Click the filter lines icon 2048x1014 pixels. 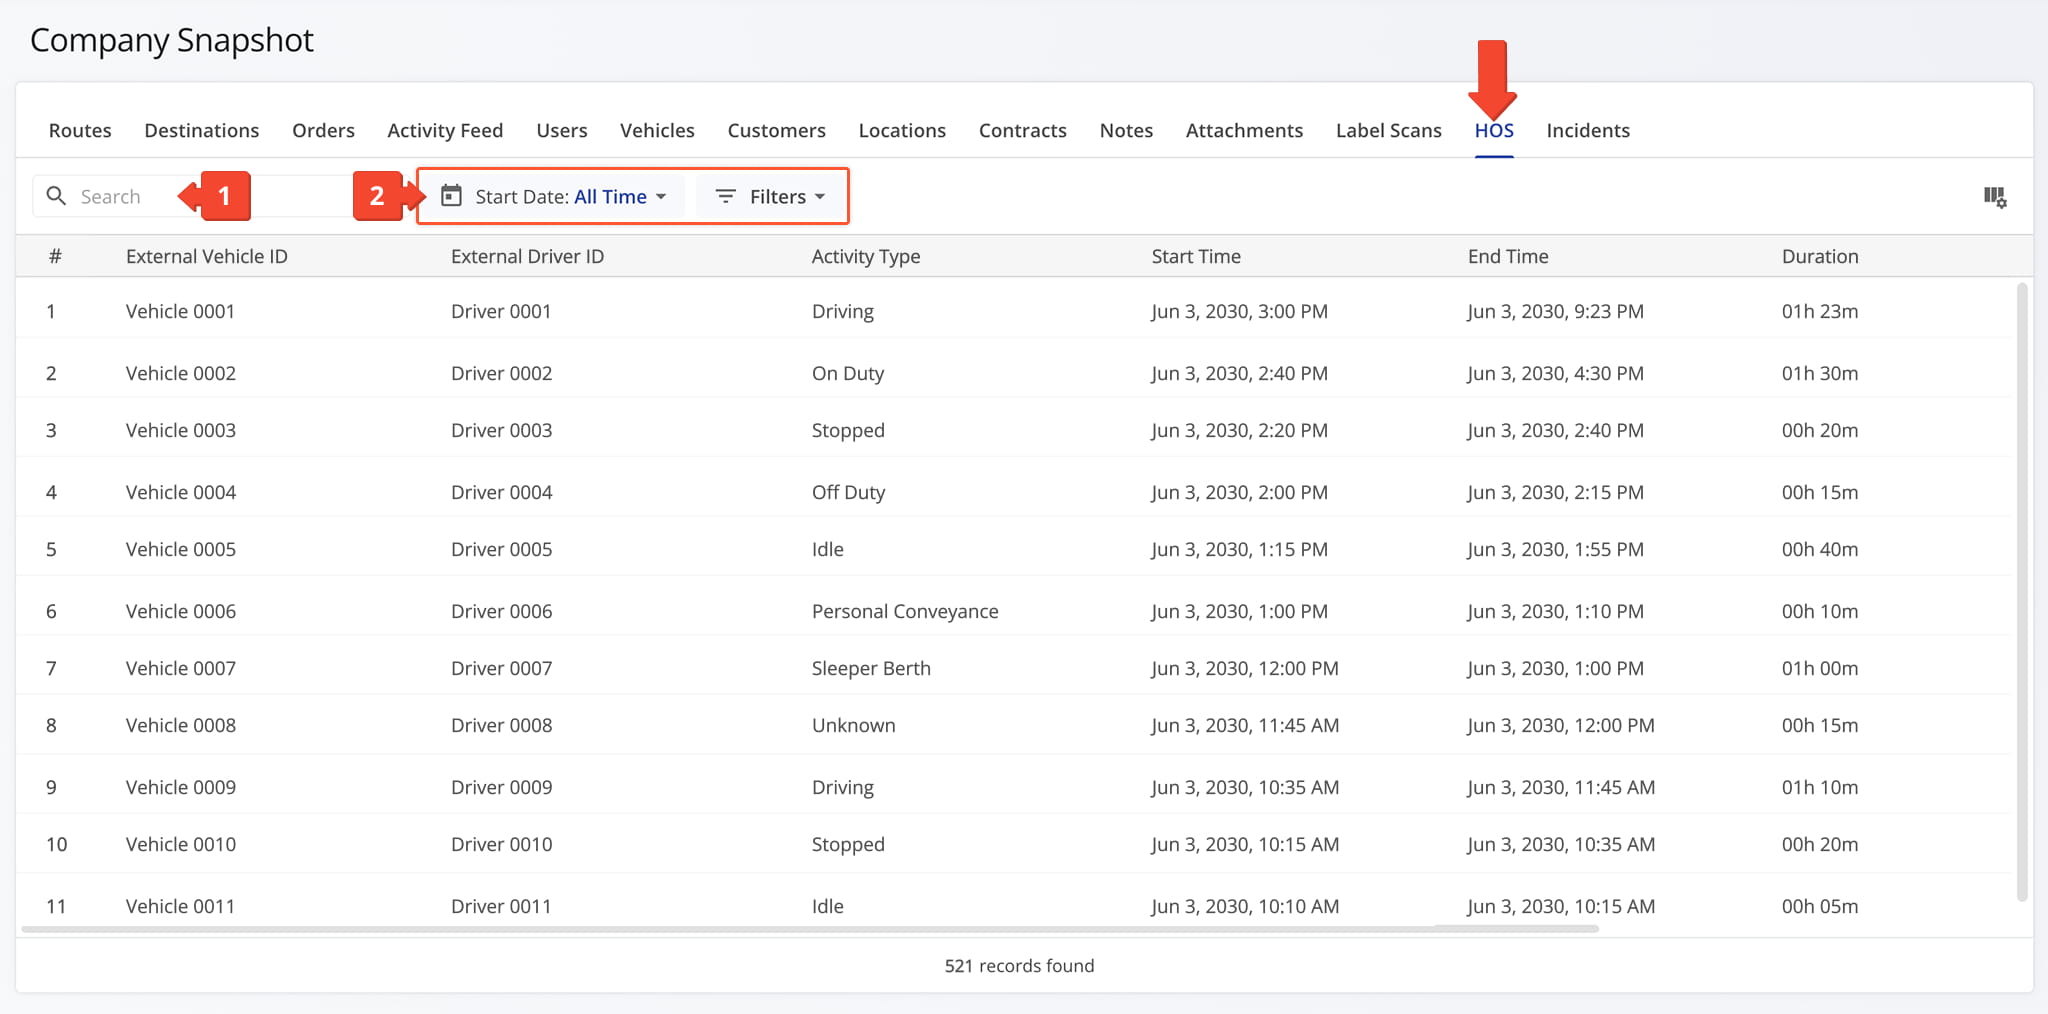[726, 196]
